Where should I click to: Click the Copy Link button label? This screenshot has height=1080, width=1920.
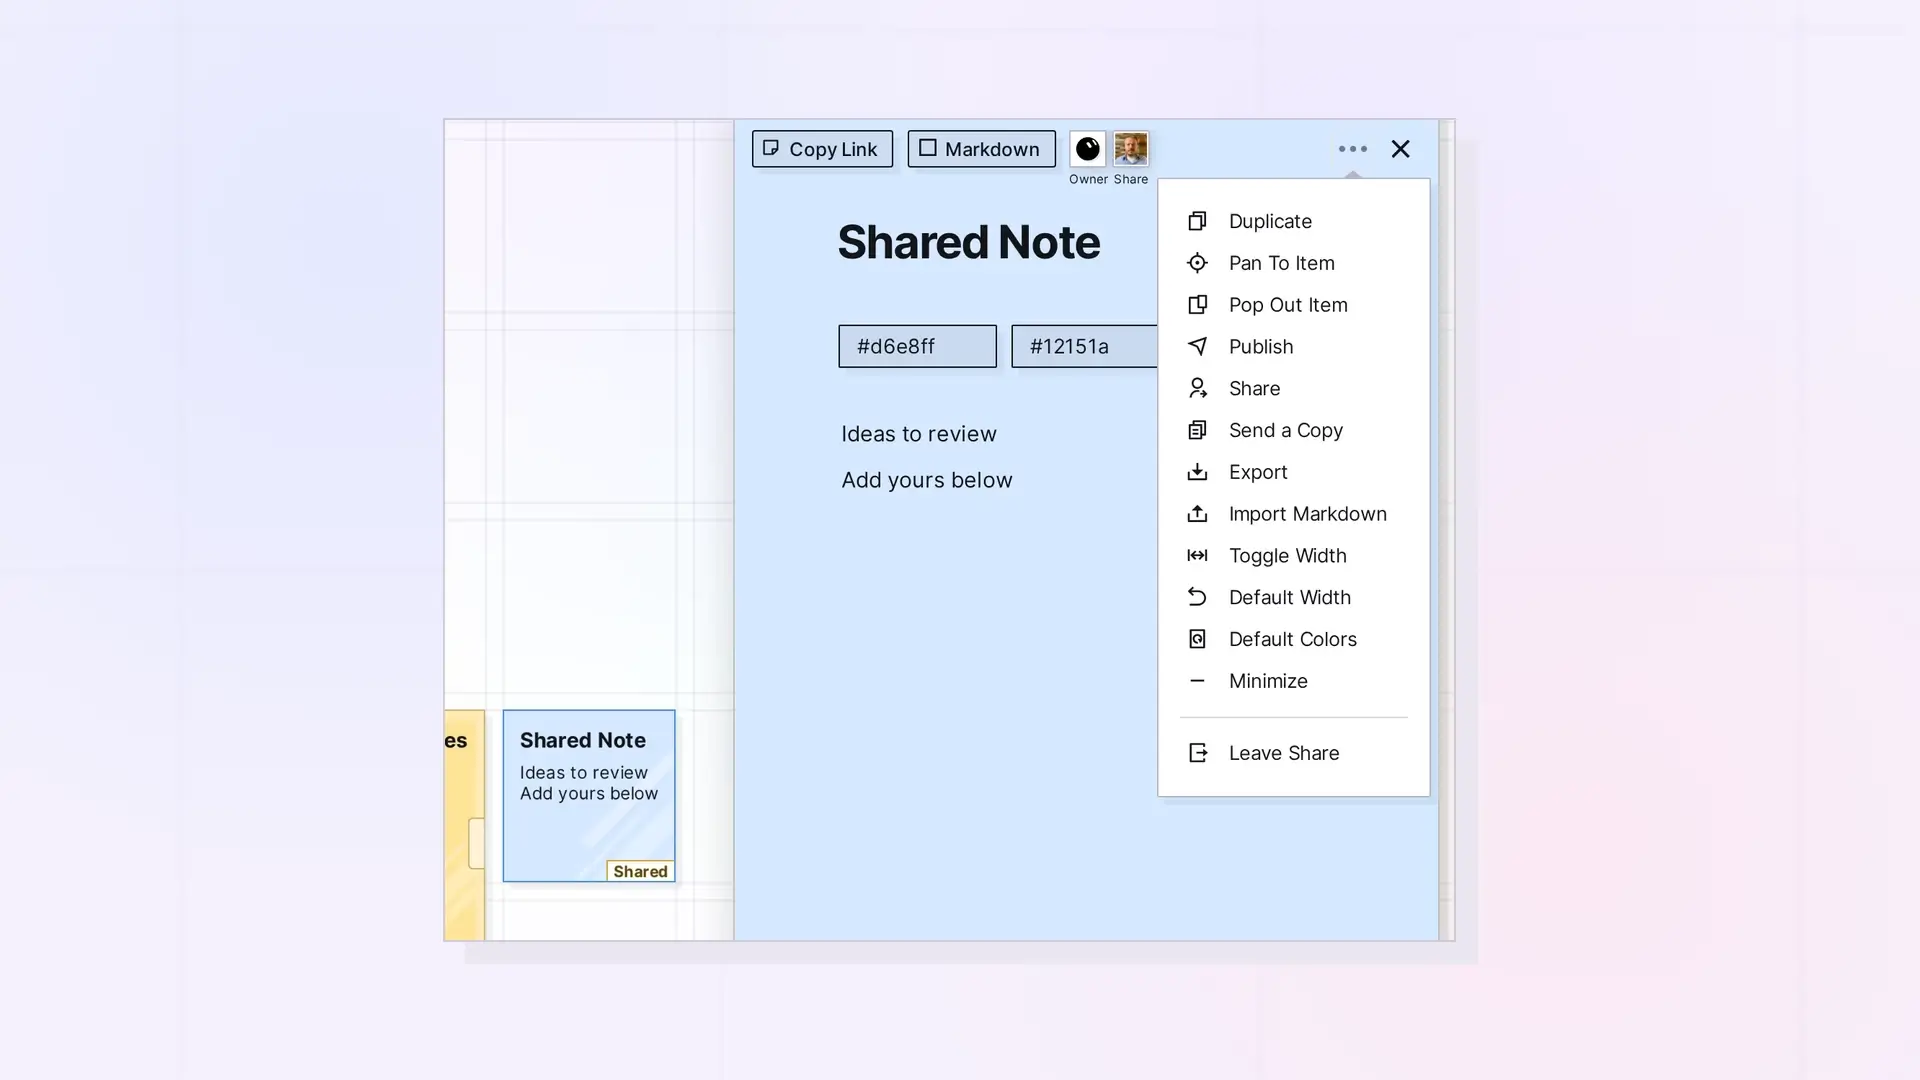tap(833, 149)
